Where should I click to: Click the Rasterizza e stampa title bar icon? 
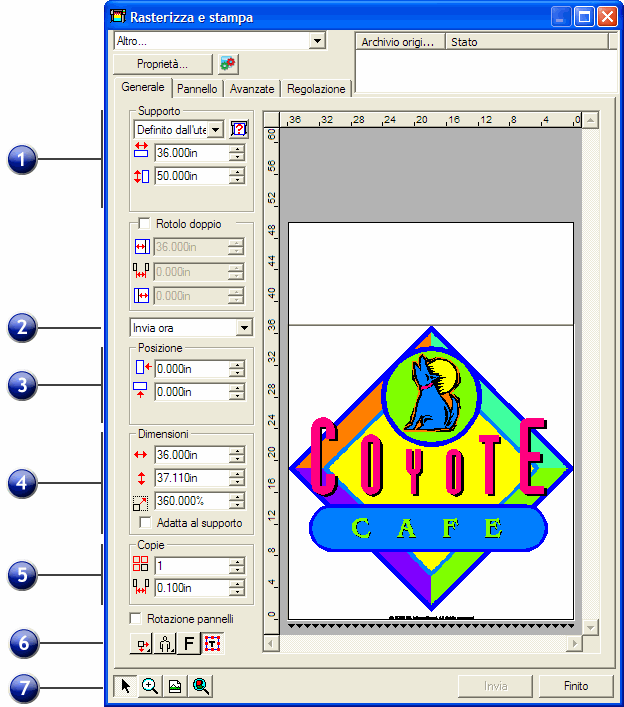[118, 17]
